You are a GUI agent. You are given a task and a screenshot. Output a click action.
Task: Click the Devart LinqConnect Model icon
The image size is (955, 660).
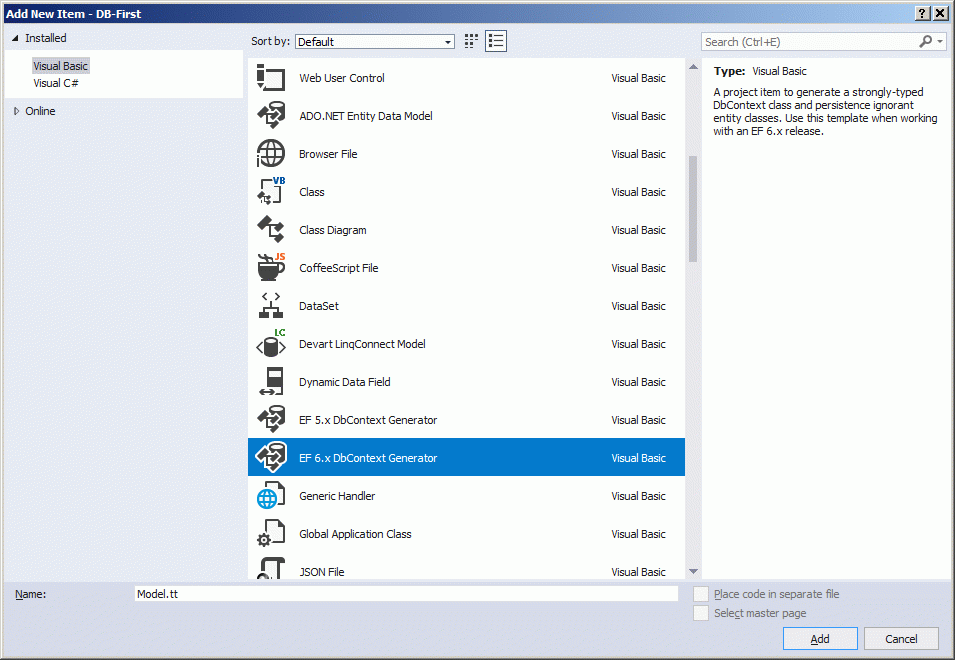pos(271,344)
